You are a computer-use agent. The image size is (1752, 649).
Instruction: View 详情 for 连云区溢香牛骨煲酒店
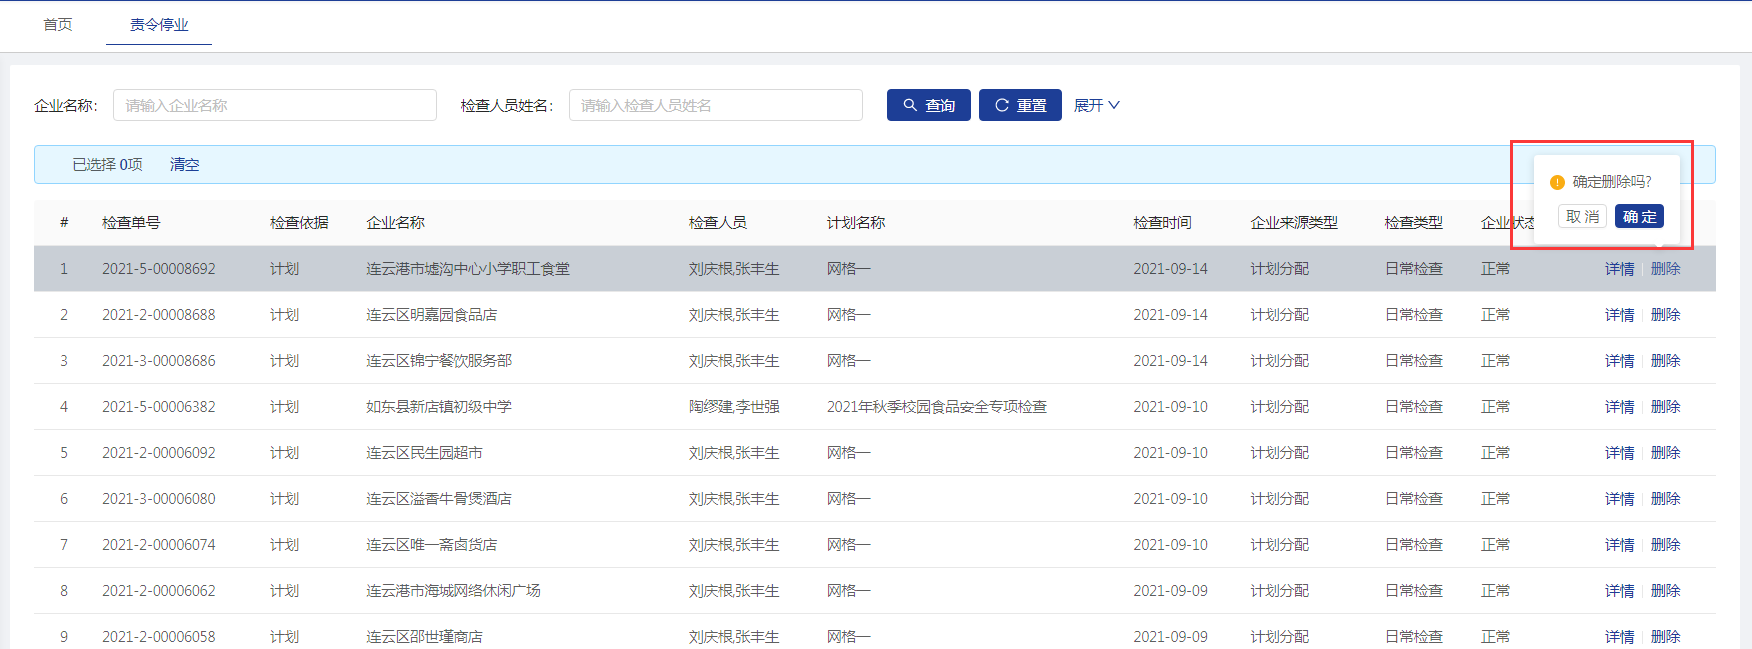point(1619,499)
